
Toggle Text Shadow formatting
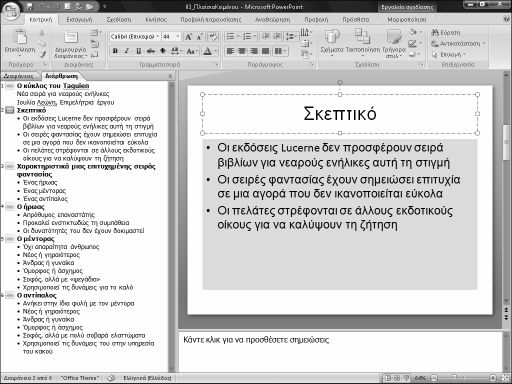pyautogui.click(x=163, y=51)
